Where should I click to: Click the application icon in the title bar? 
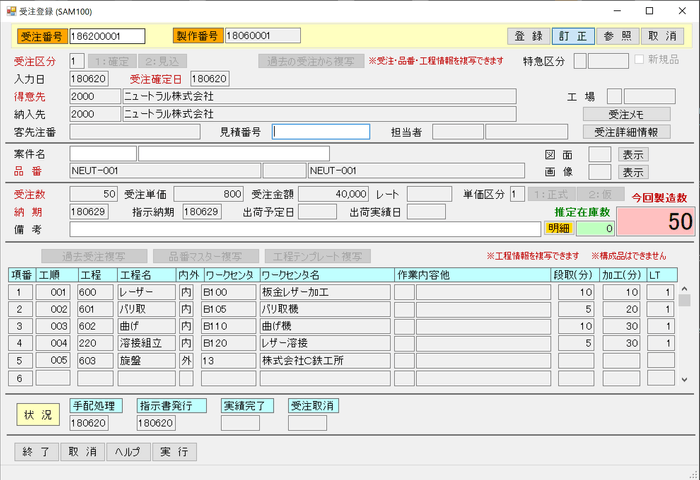point(11,10)
